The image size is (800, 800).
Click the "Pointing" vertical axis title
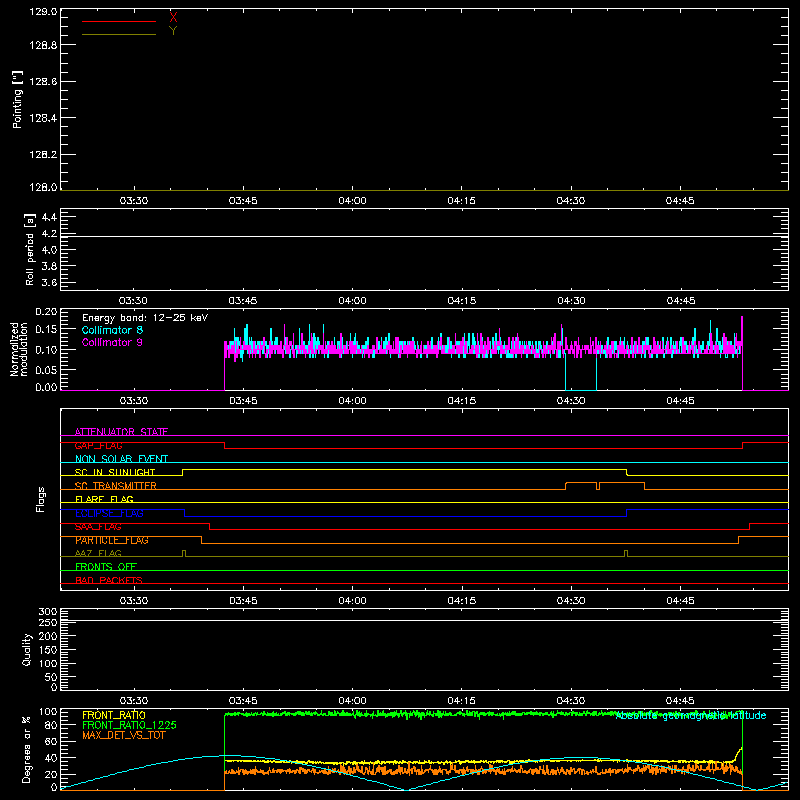18,99
